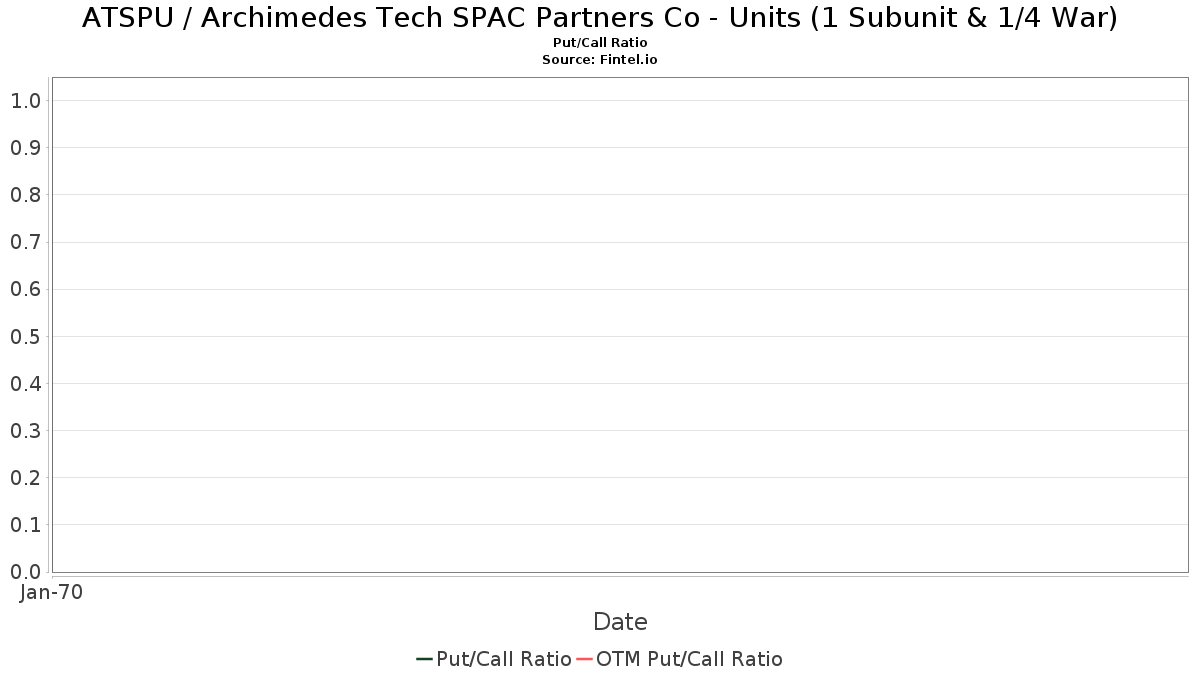Screen dimensions: 1200x675
Task: Click the Put/Call Ratio subtitle under title
Action: pyautogui.click(x=600, y=43)
